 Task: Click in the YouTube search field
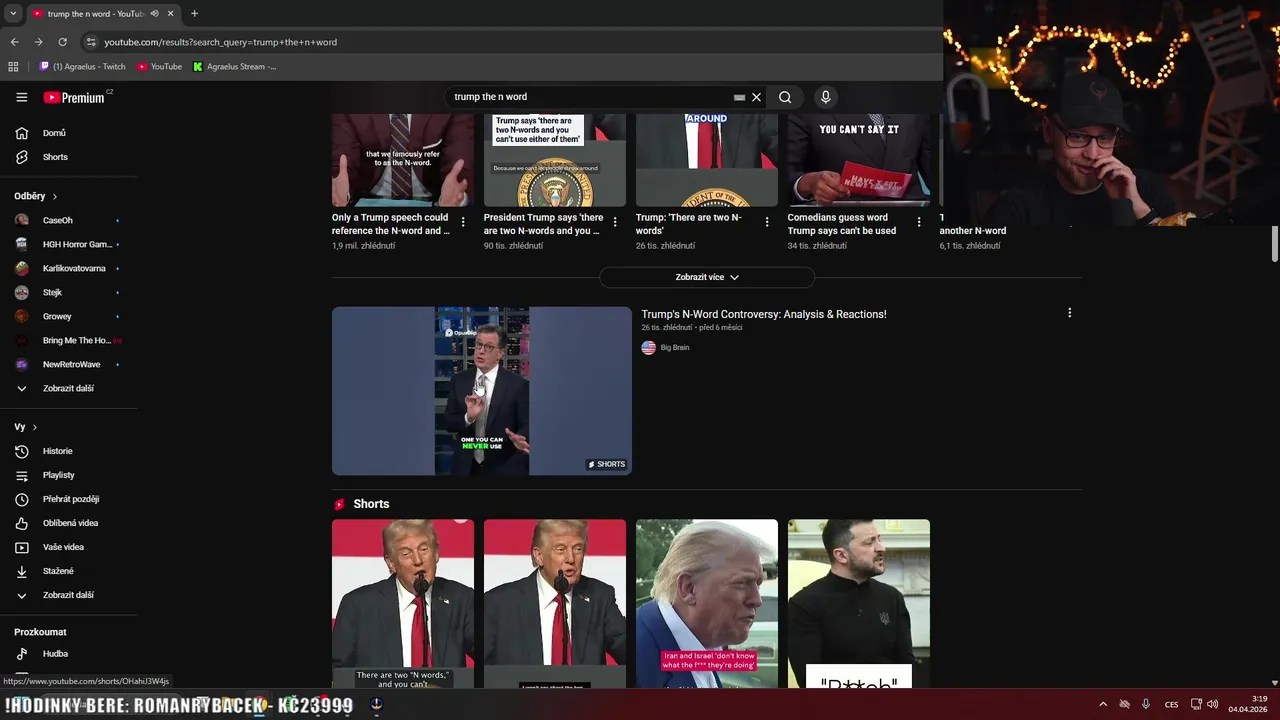click(590, 97)
